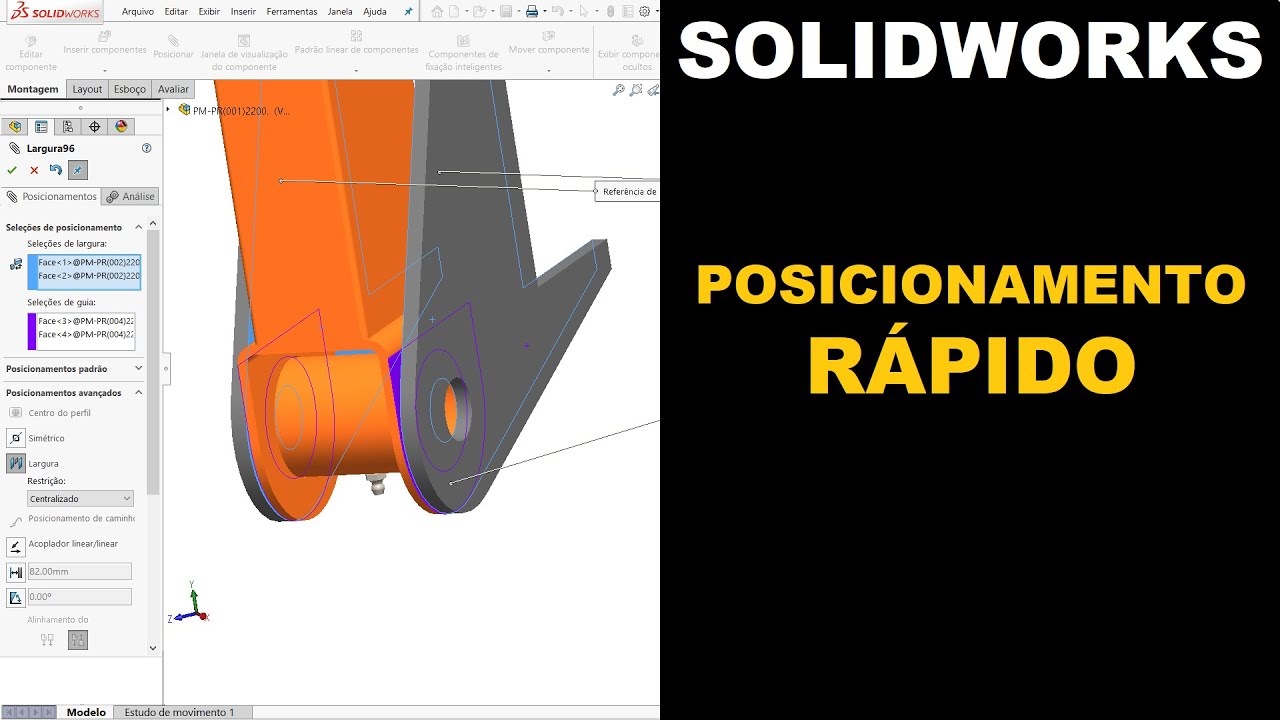1280x720 pixels.
Task: Choose anti-aligned mate alignment
Action: 78,640
